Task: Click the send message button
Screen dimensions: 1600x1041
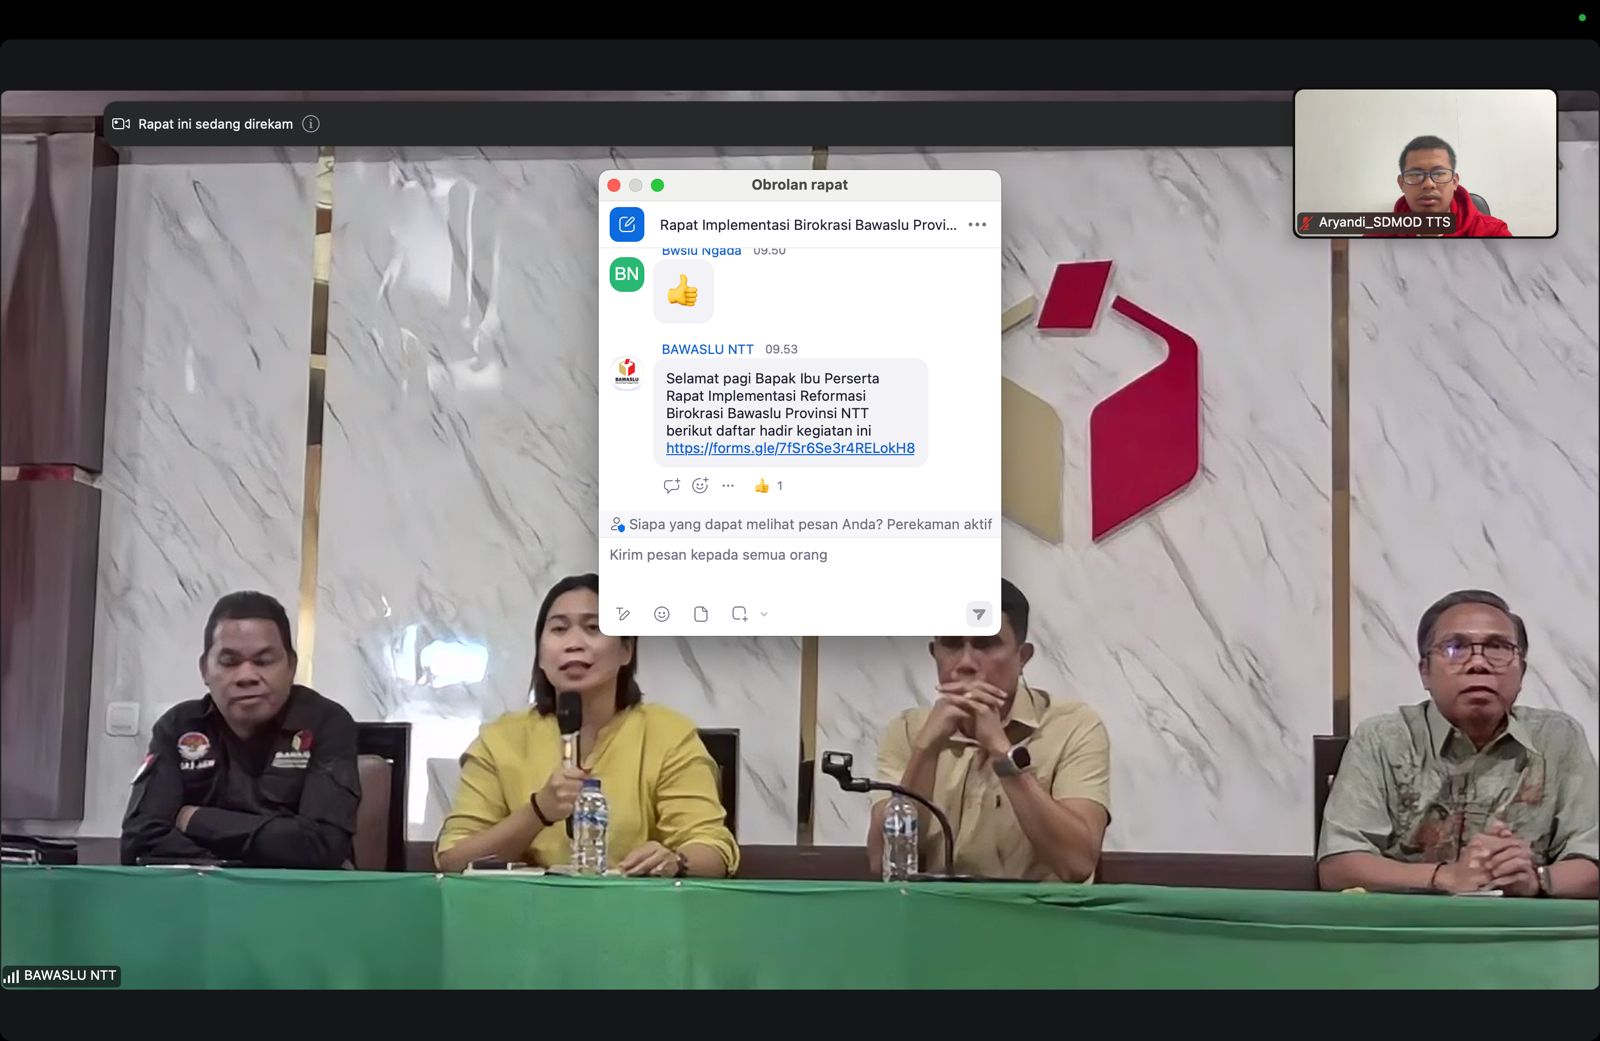Action: (x=979, y=614)
